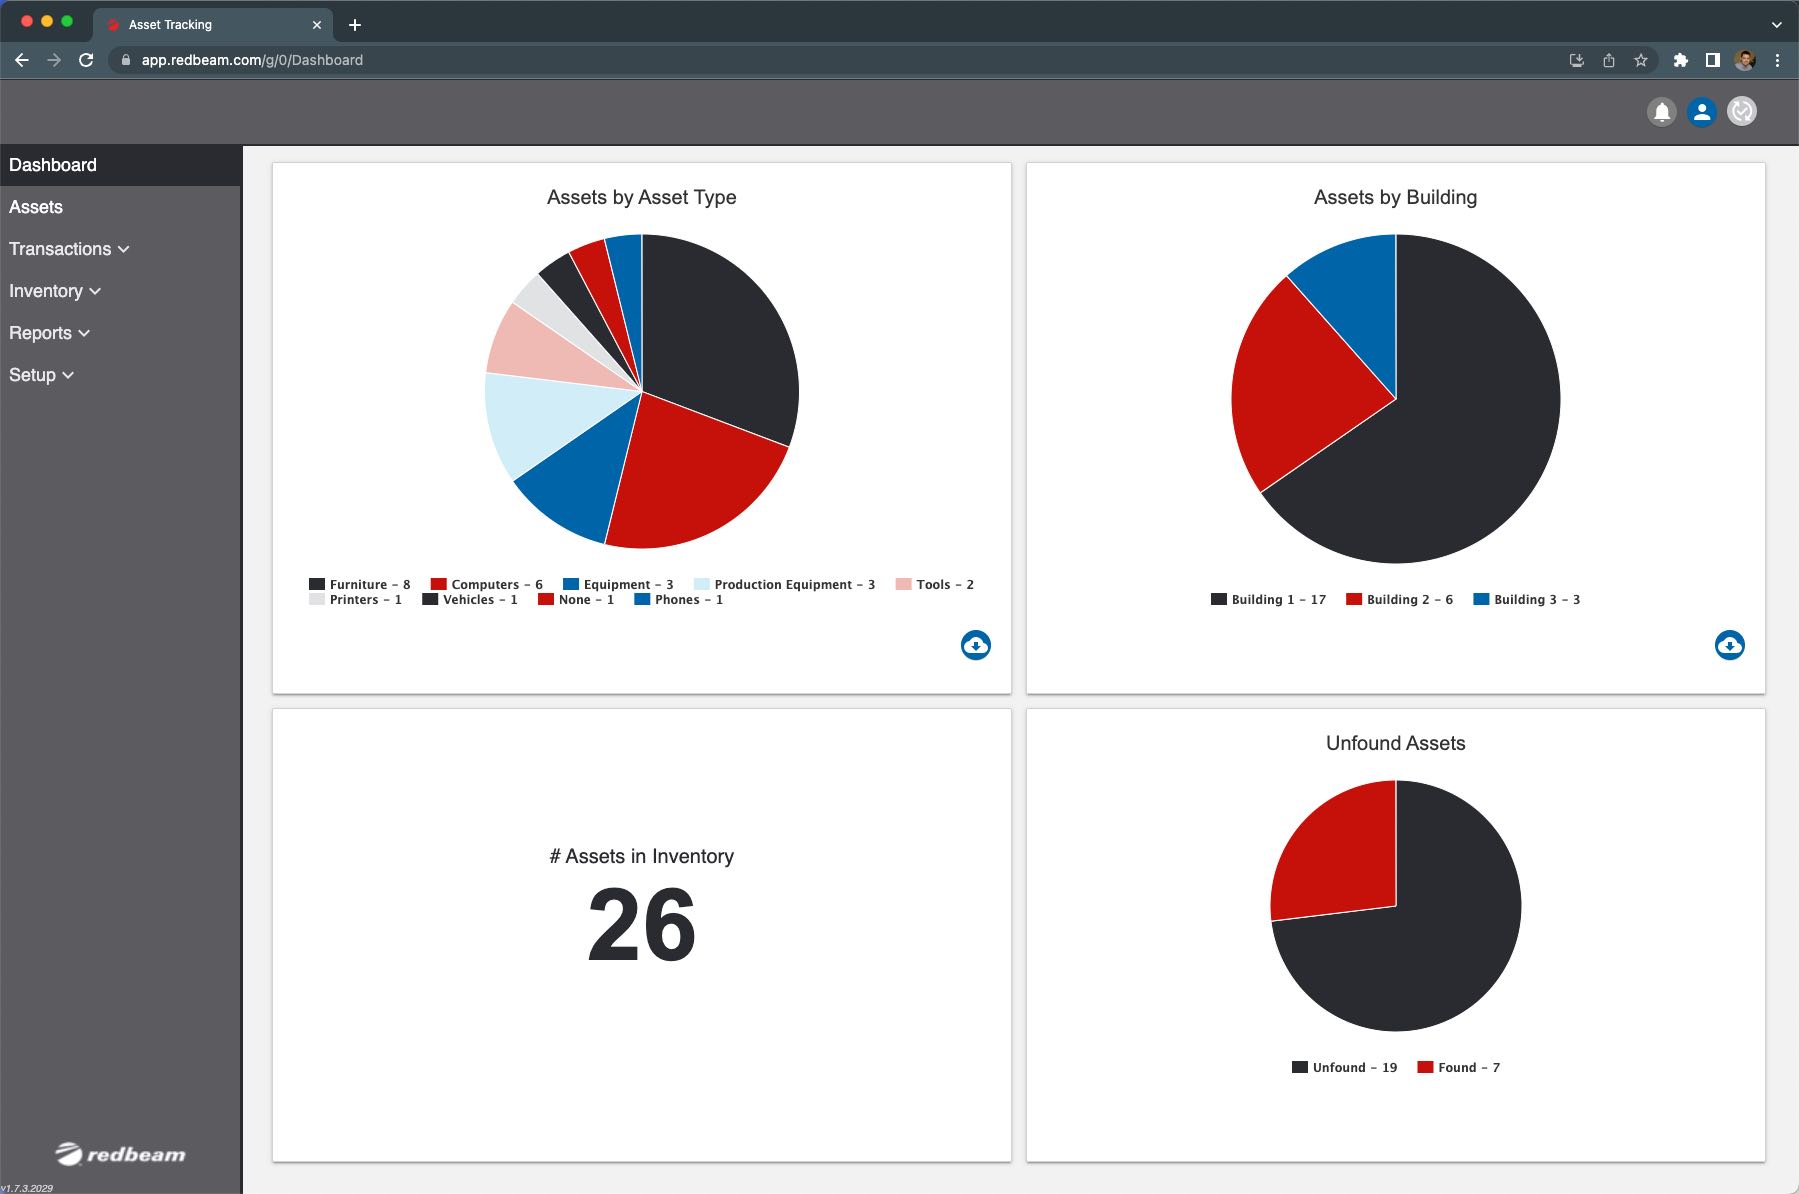Screen dimensions: 1799x1194
Task: Download the Assets by Asset Type chart
Action: point(975,645)
